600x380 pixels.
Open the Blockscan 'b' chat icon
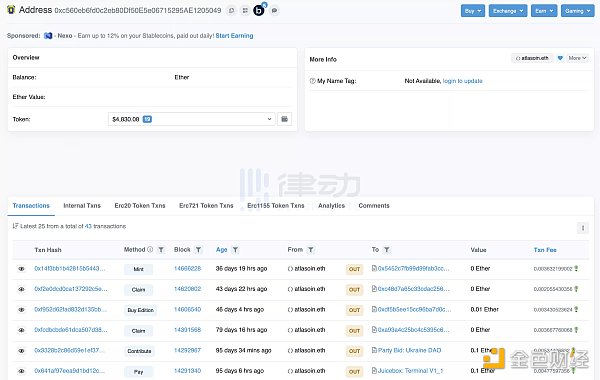[259, 10]
